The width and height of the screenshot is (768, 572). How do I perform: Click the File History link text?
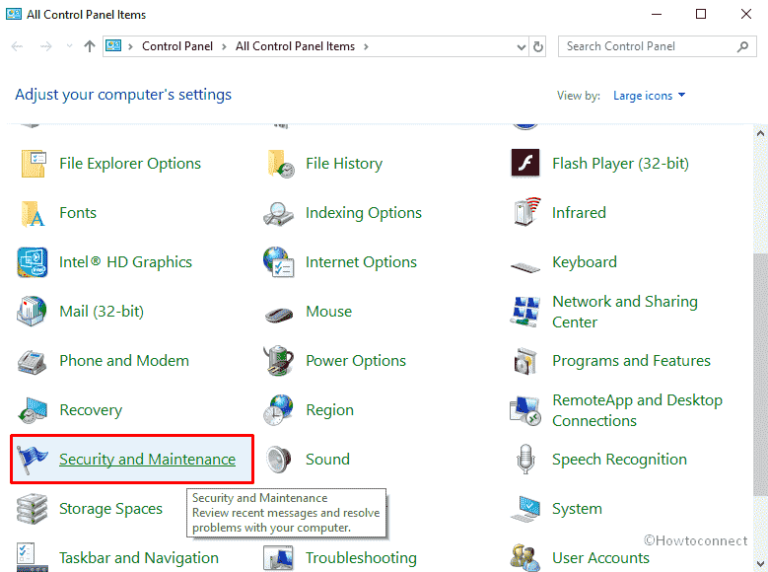pyautogui.click(x=344, y=164)
